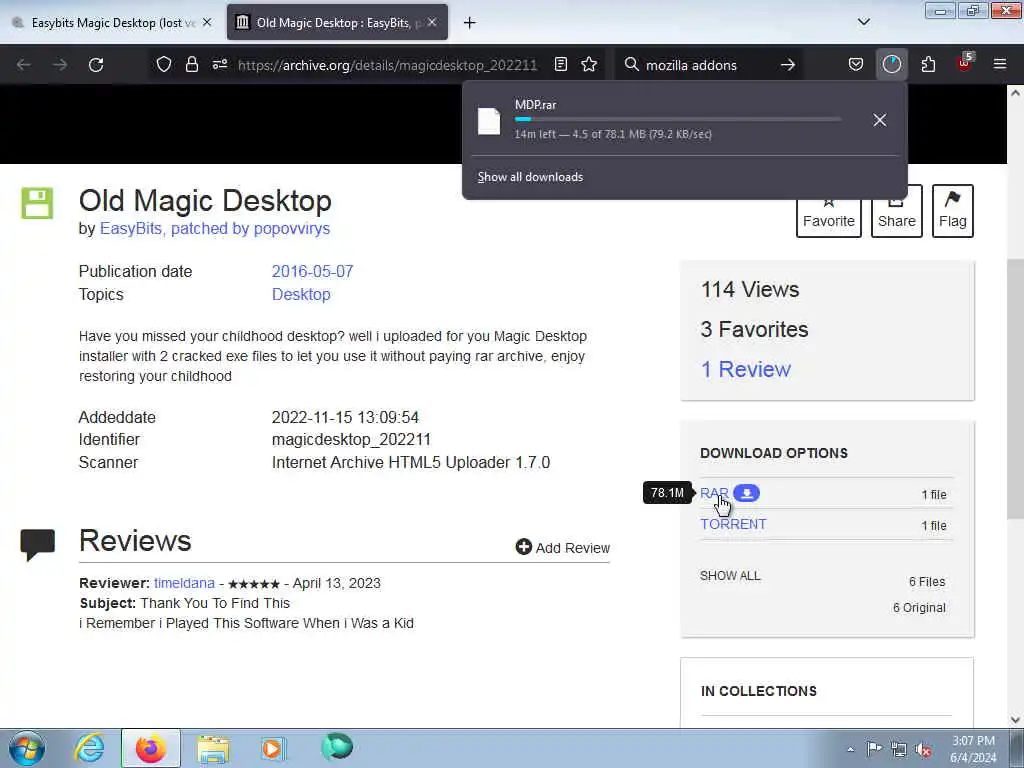This screenshot has height=768, width=1024.
Task: Toggle reader view icon
Action: [561, 64]
